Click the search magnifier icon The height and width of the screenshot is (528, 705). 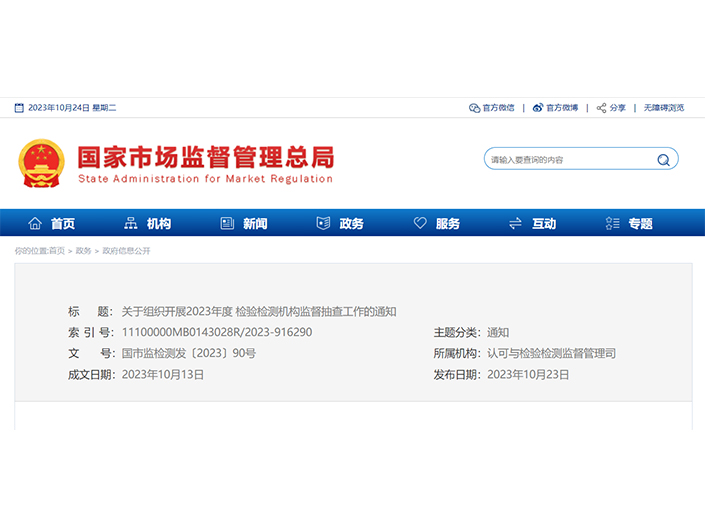[x=663, y=160]
